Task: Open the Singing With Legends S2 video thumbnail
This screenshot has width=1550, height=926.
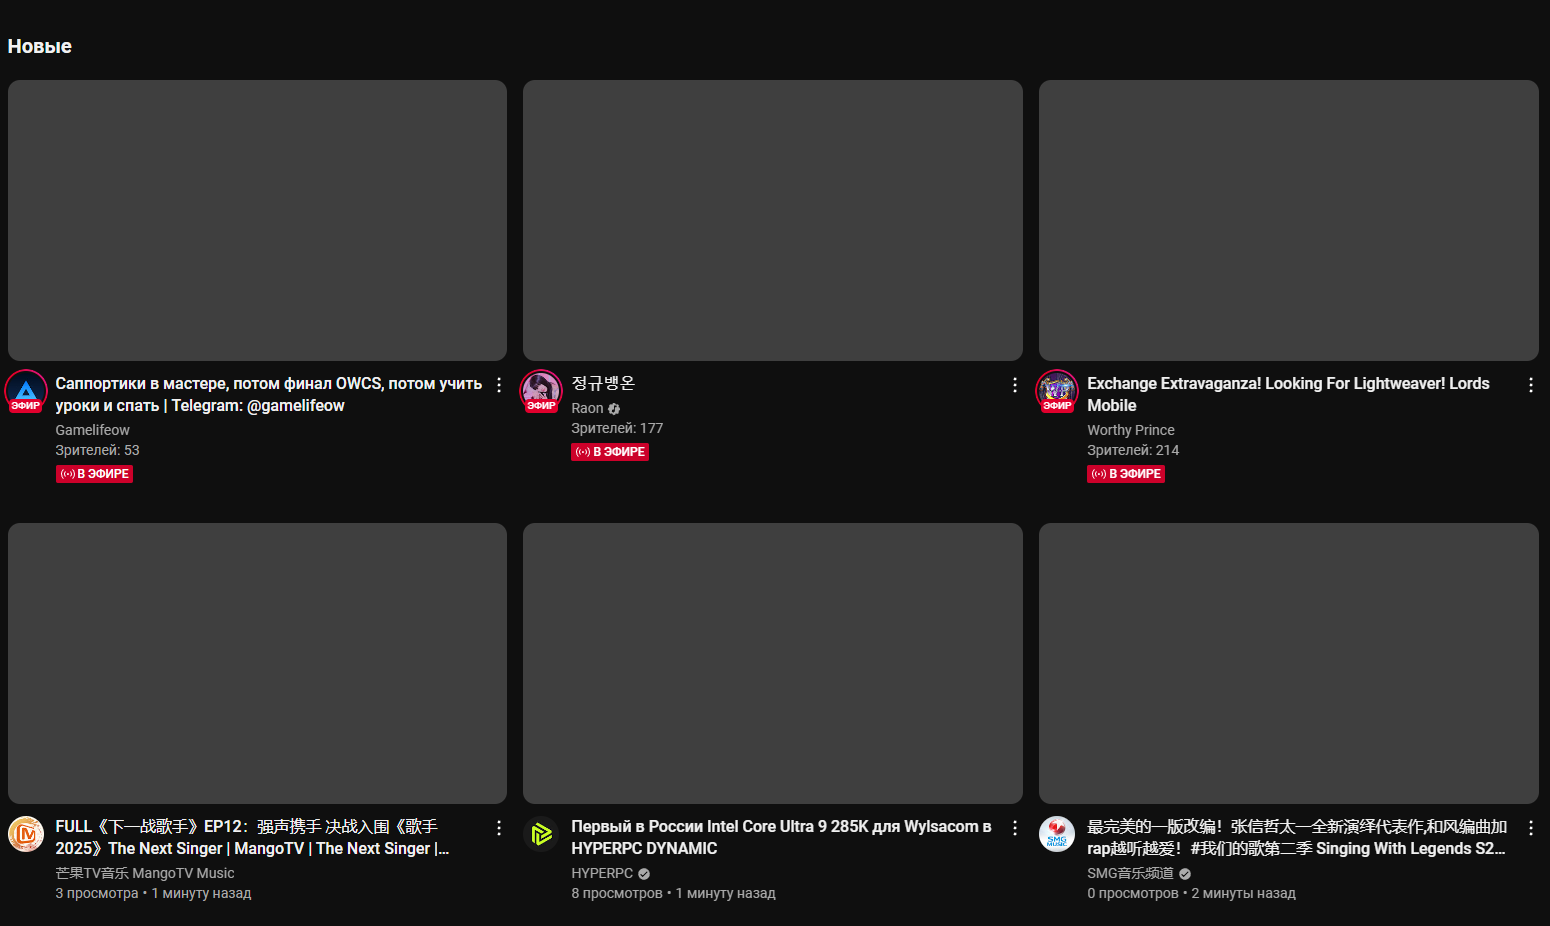Action: pyautogui.click(x=1289, y=663)
